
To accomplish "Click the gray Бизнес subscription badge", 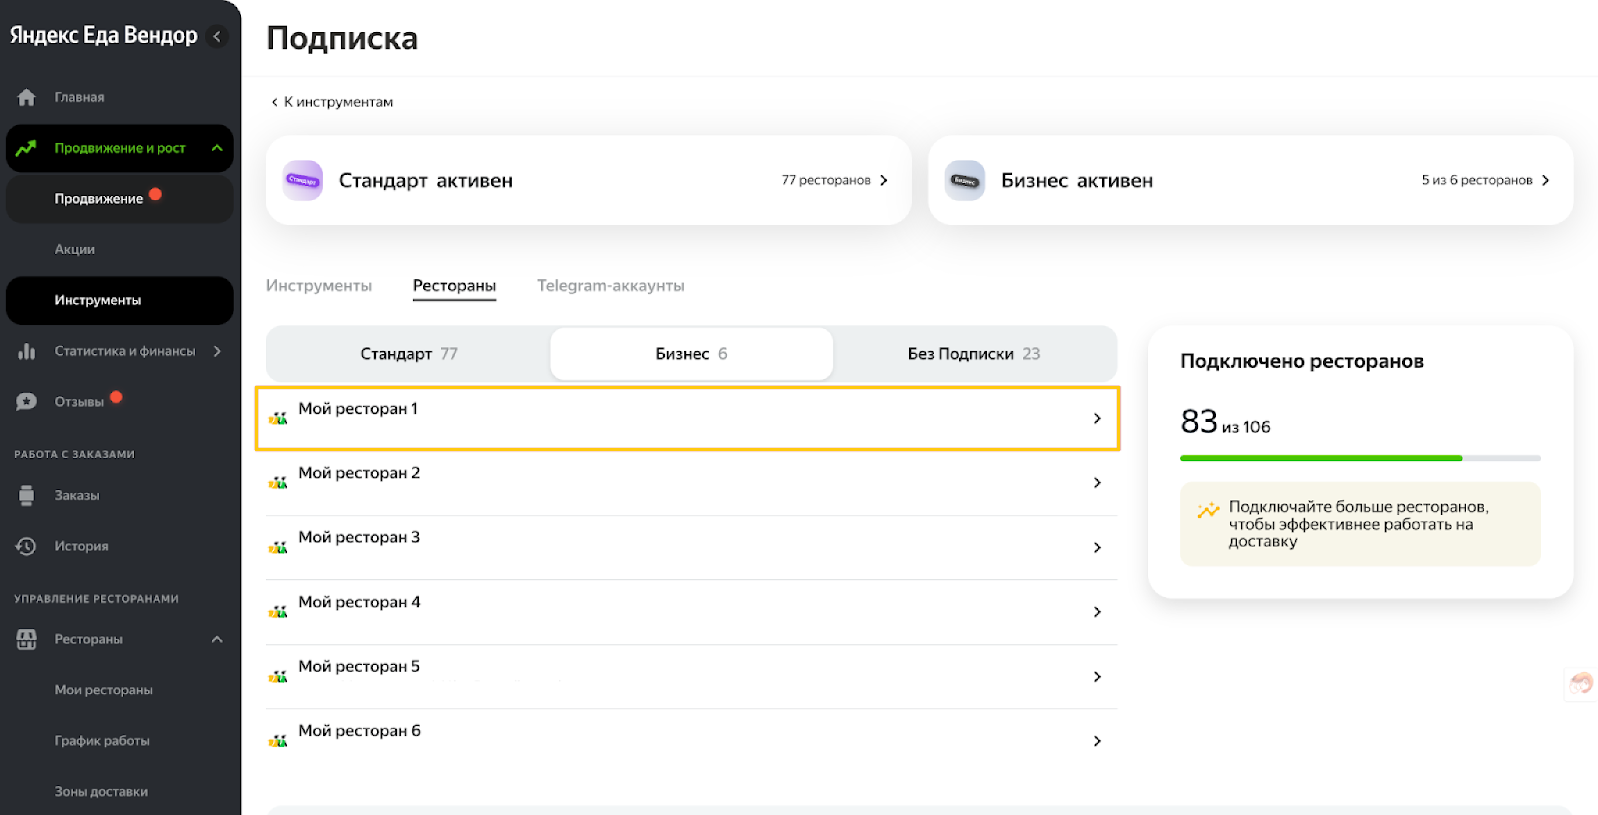I will click(x=965, y=180).
